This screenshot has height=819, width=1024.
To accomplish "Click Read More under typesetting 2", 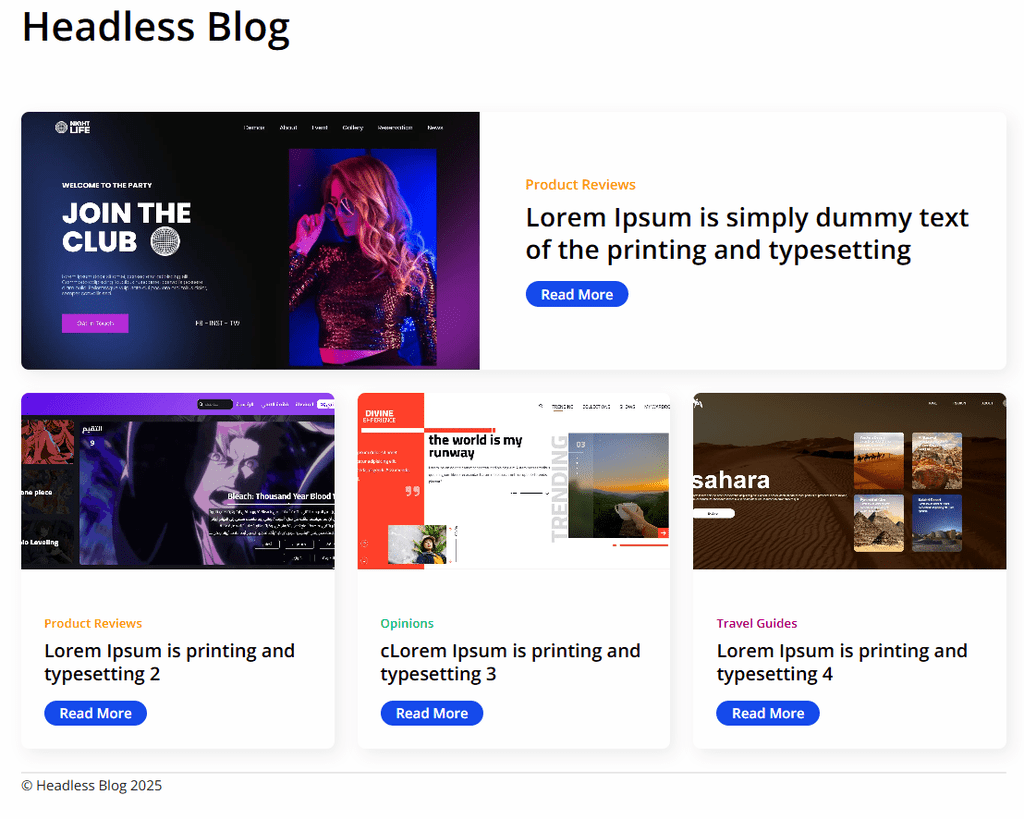I will [95, 713].
